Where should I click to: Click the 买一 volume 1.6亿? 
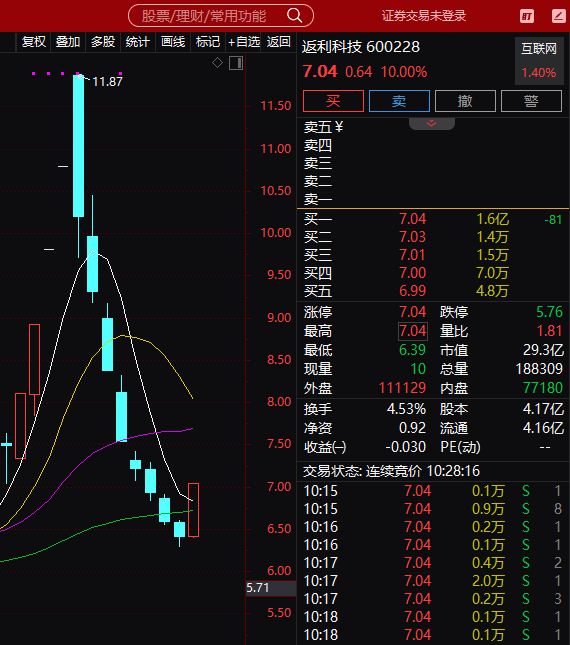tap(493, 219)
